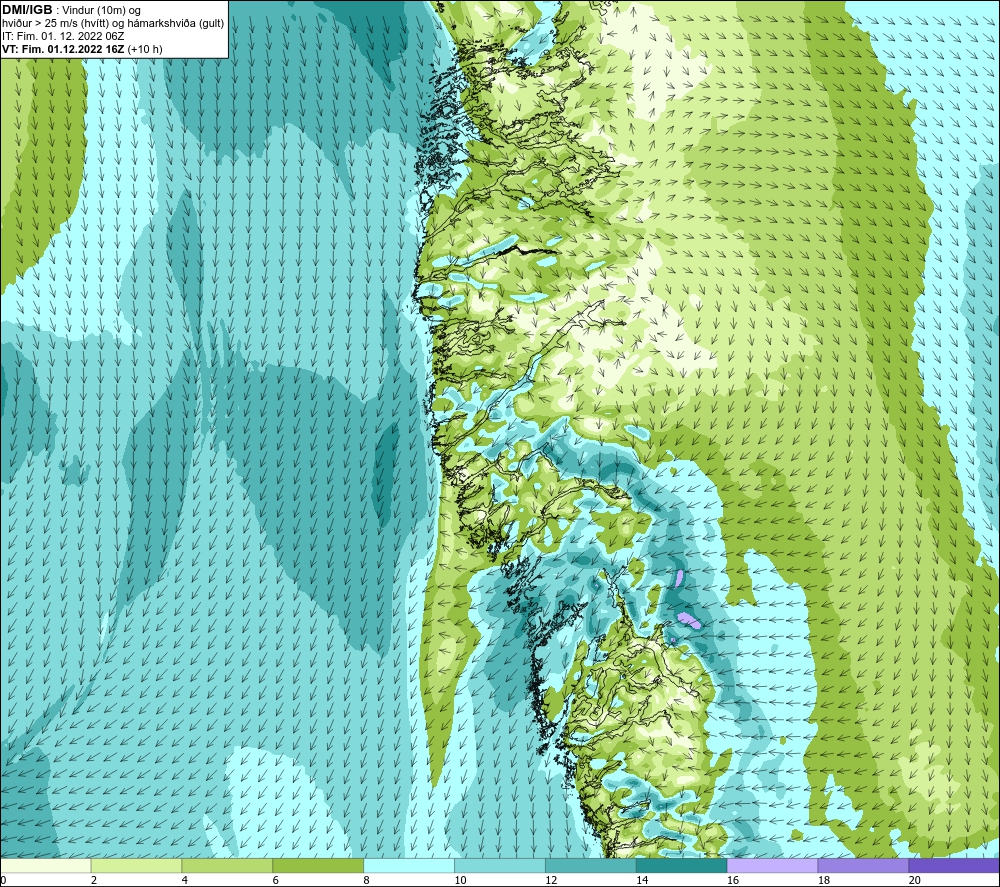Click the "12" scale label
The width and height of the screenshot is (1000, 887).
551,881
